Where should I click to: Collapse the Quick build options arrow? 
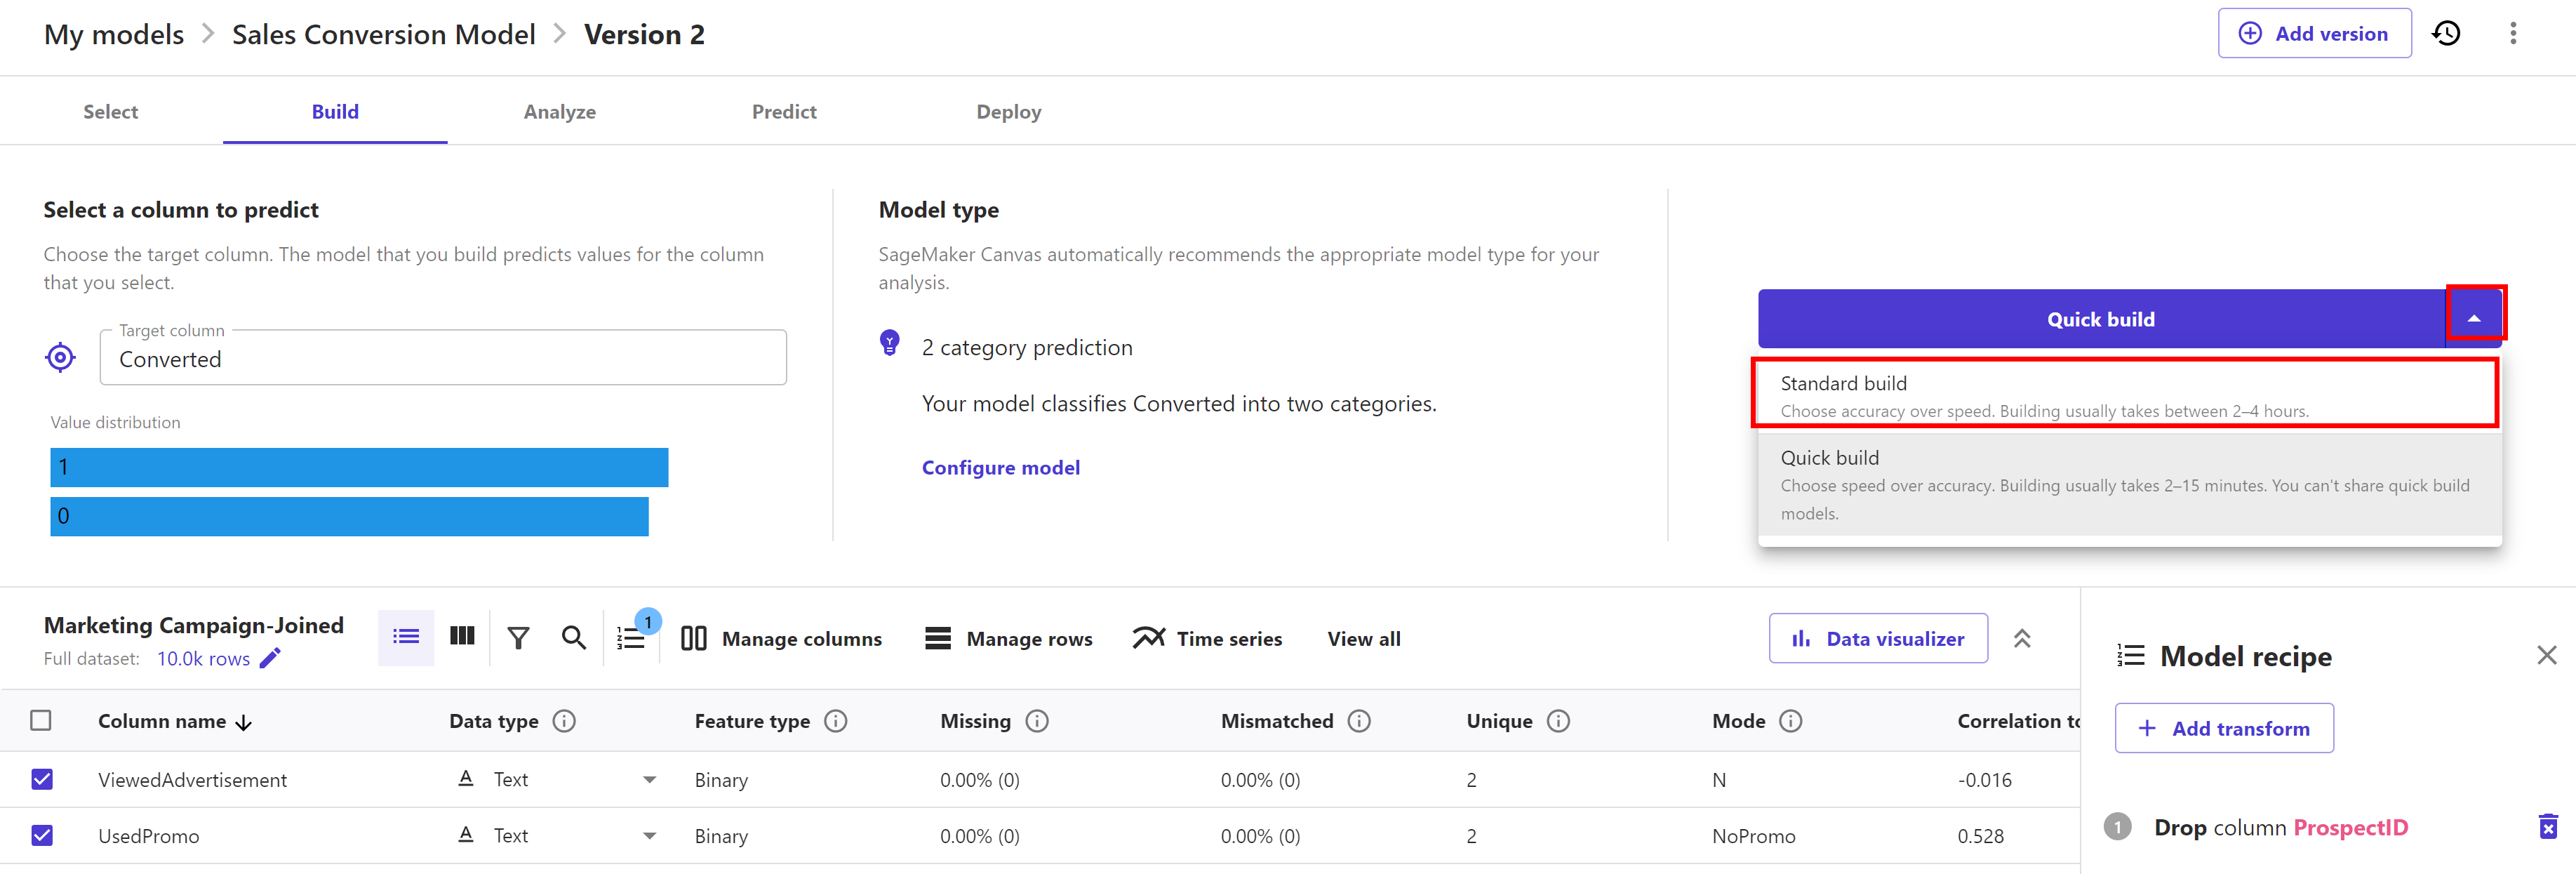[x=2474, y=318]
